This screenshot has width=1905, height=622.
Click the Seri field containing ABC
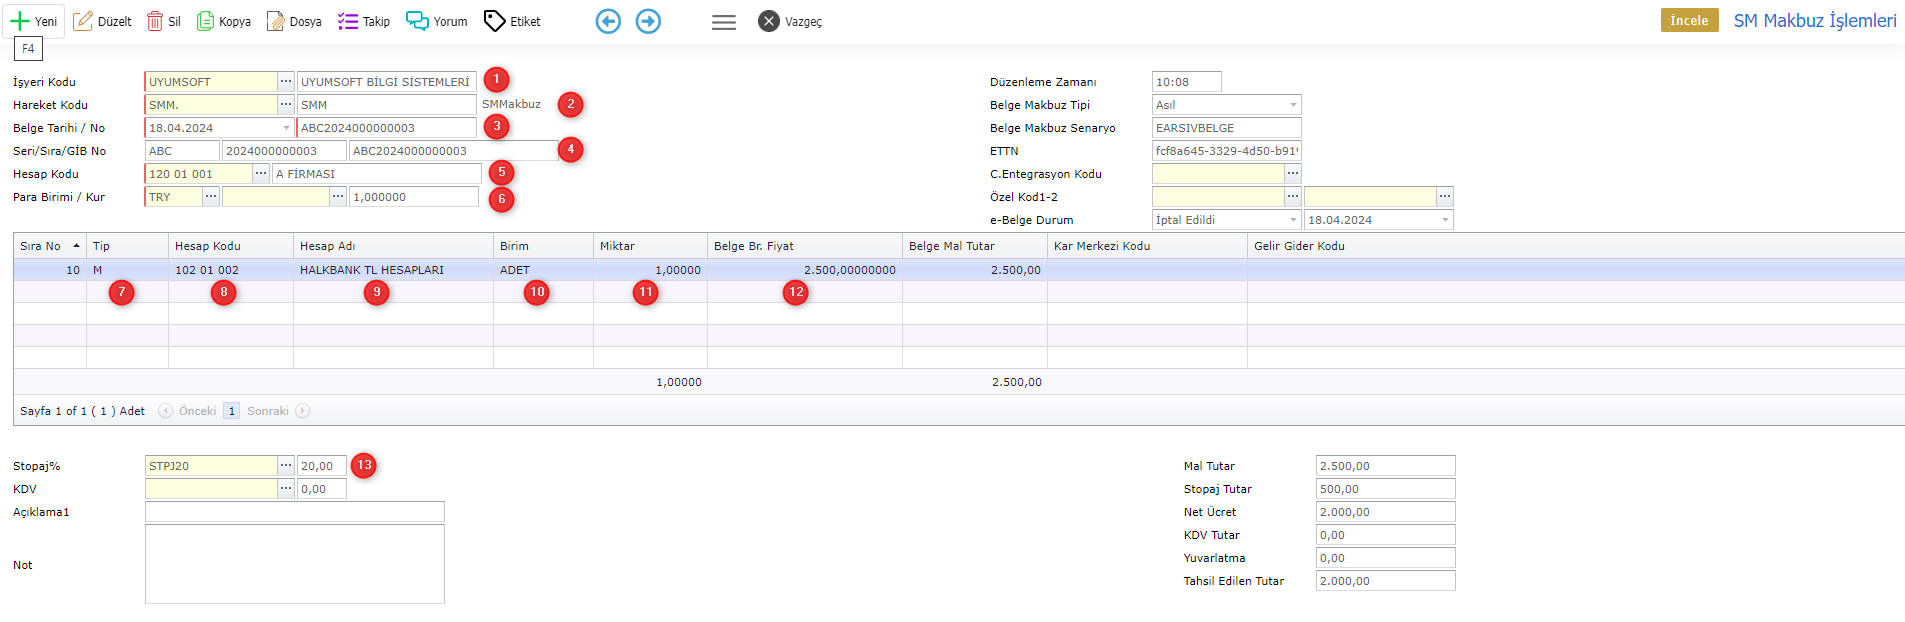click(x=182, y=151)
